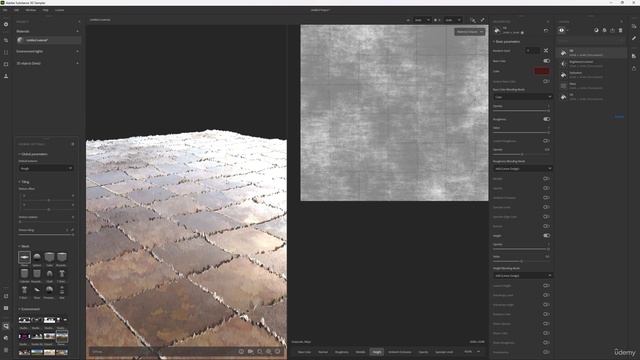Click the hand-shaped icon on right sidebar

634,68
